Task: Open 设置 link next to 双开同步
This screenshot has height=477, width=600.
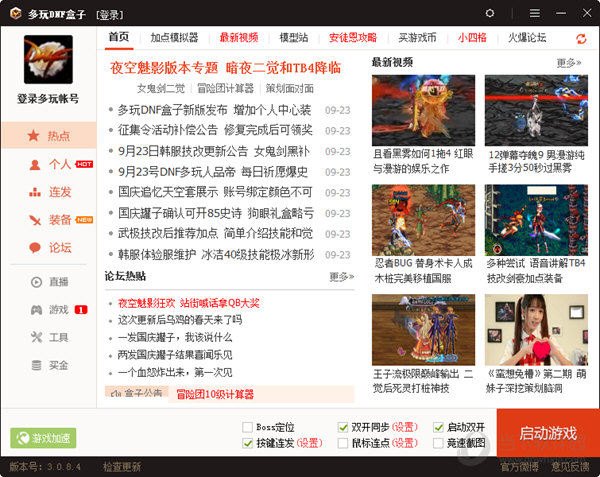Action: pyautogui.click(x=405, y=427)
